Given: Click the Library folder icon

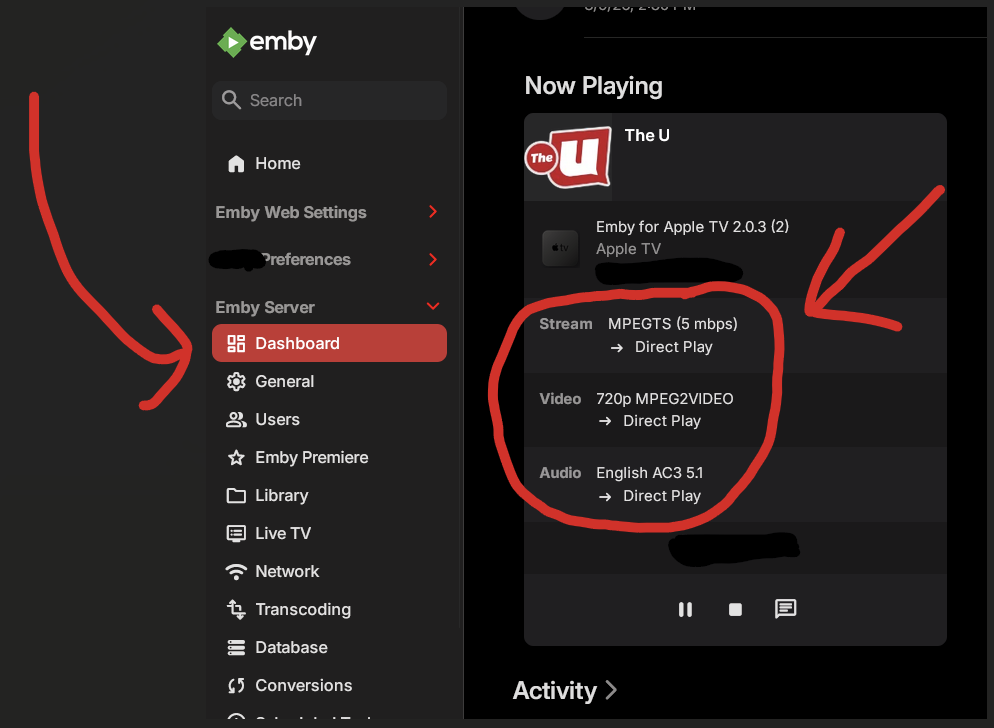Looking at the screenshot, I should click(x=236, y=496).
